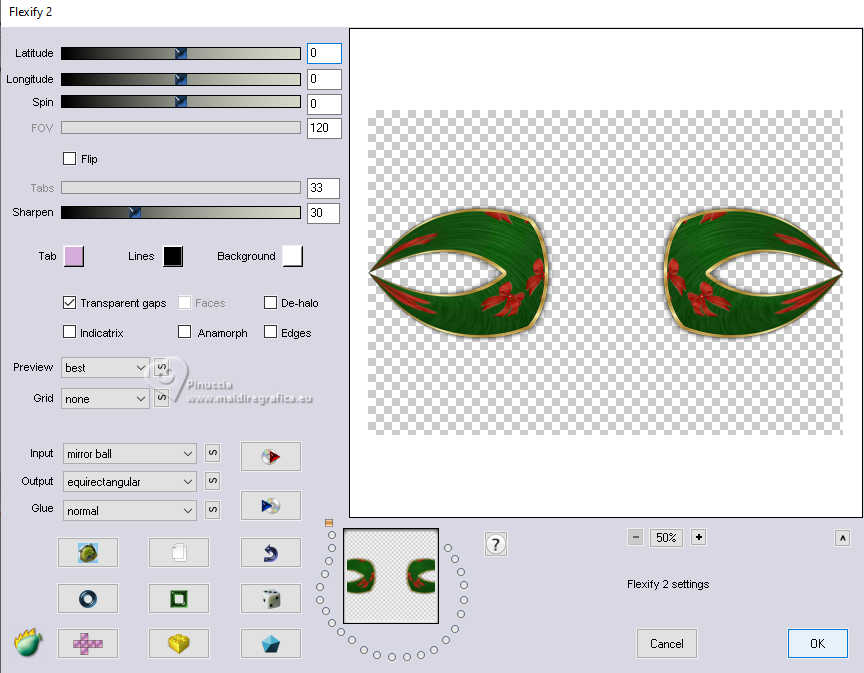Click the Latitude value field
864x673 pixels.
pos(324,53)
